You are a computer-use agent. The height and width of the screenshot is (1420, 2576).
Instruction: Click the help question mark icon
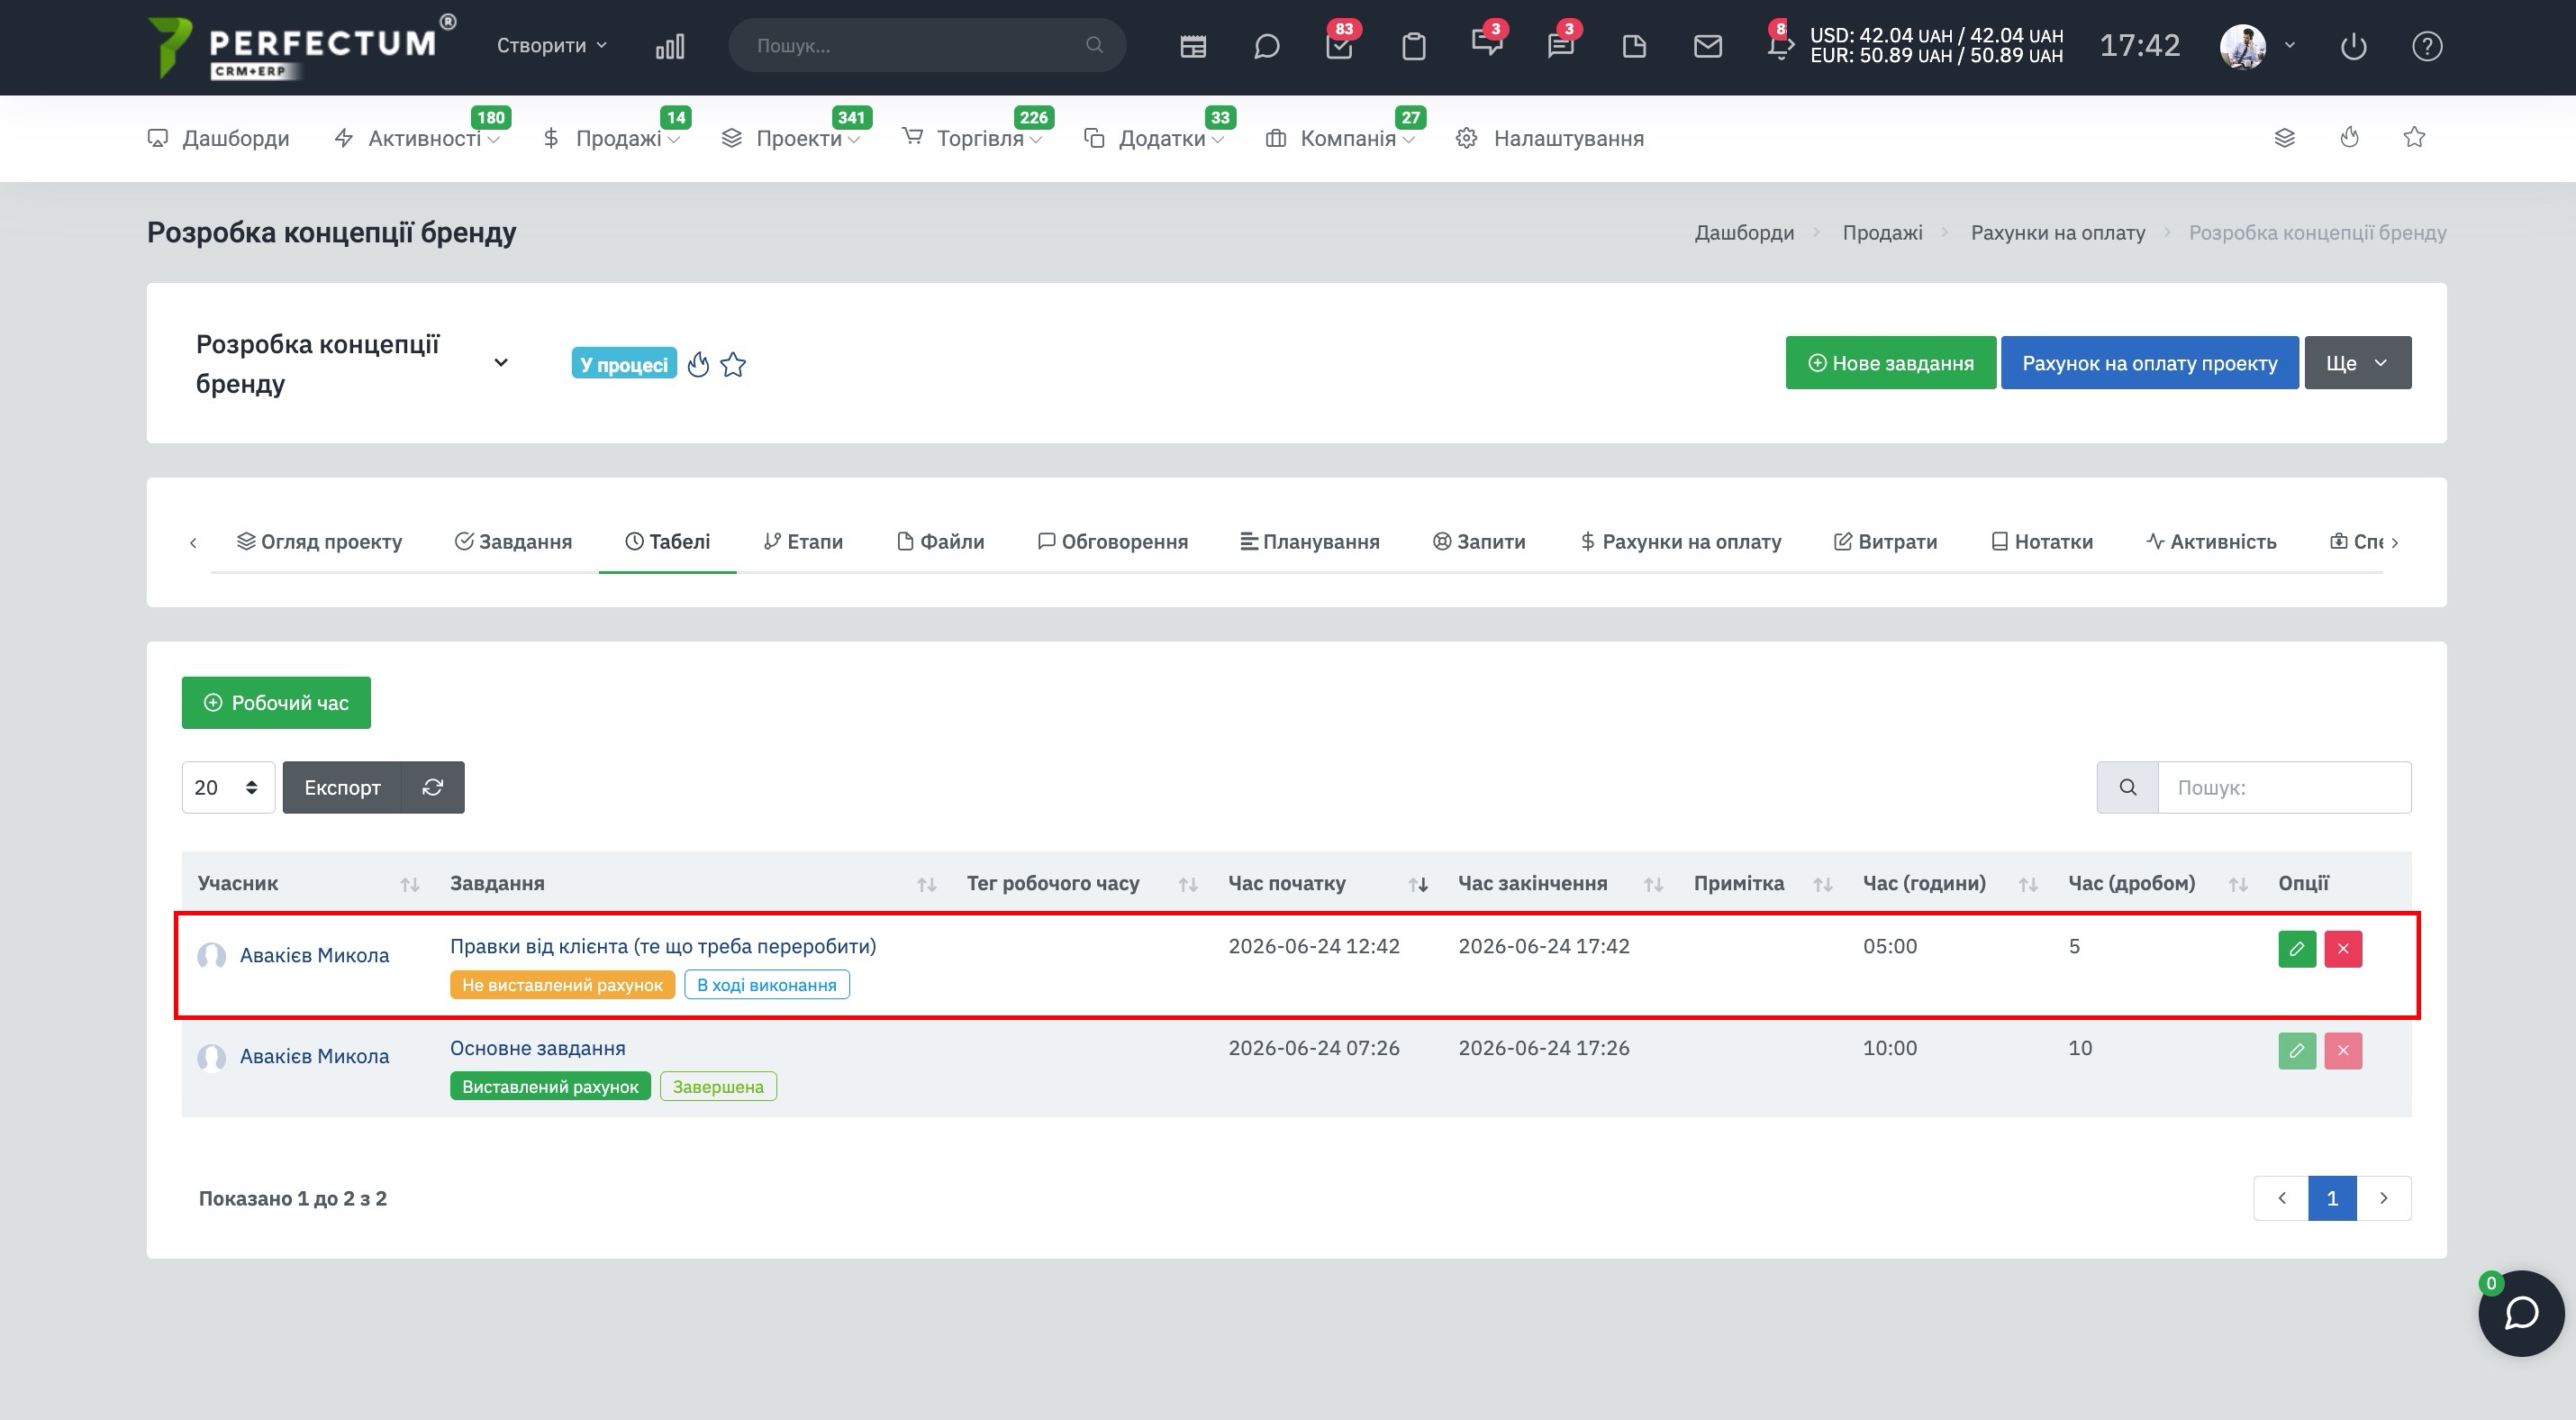click(x=2427, y=46)
